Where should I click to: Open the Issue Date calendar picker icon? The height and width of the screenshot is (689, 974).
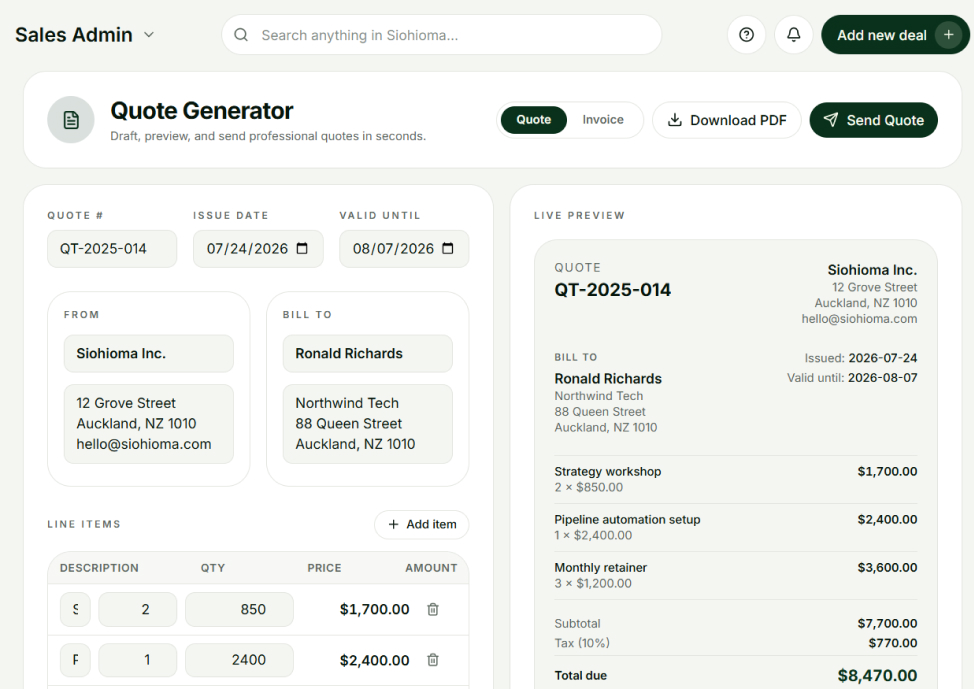tap(302, 249)
